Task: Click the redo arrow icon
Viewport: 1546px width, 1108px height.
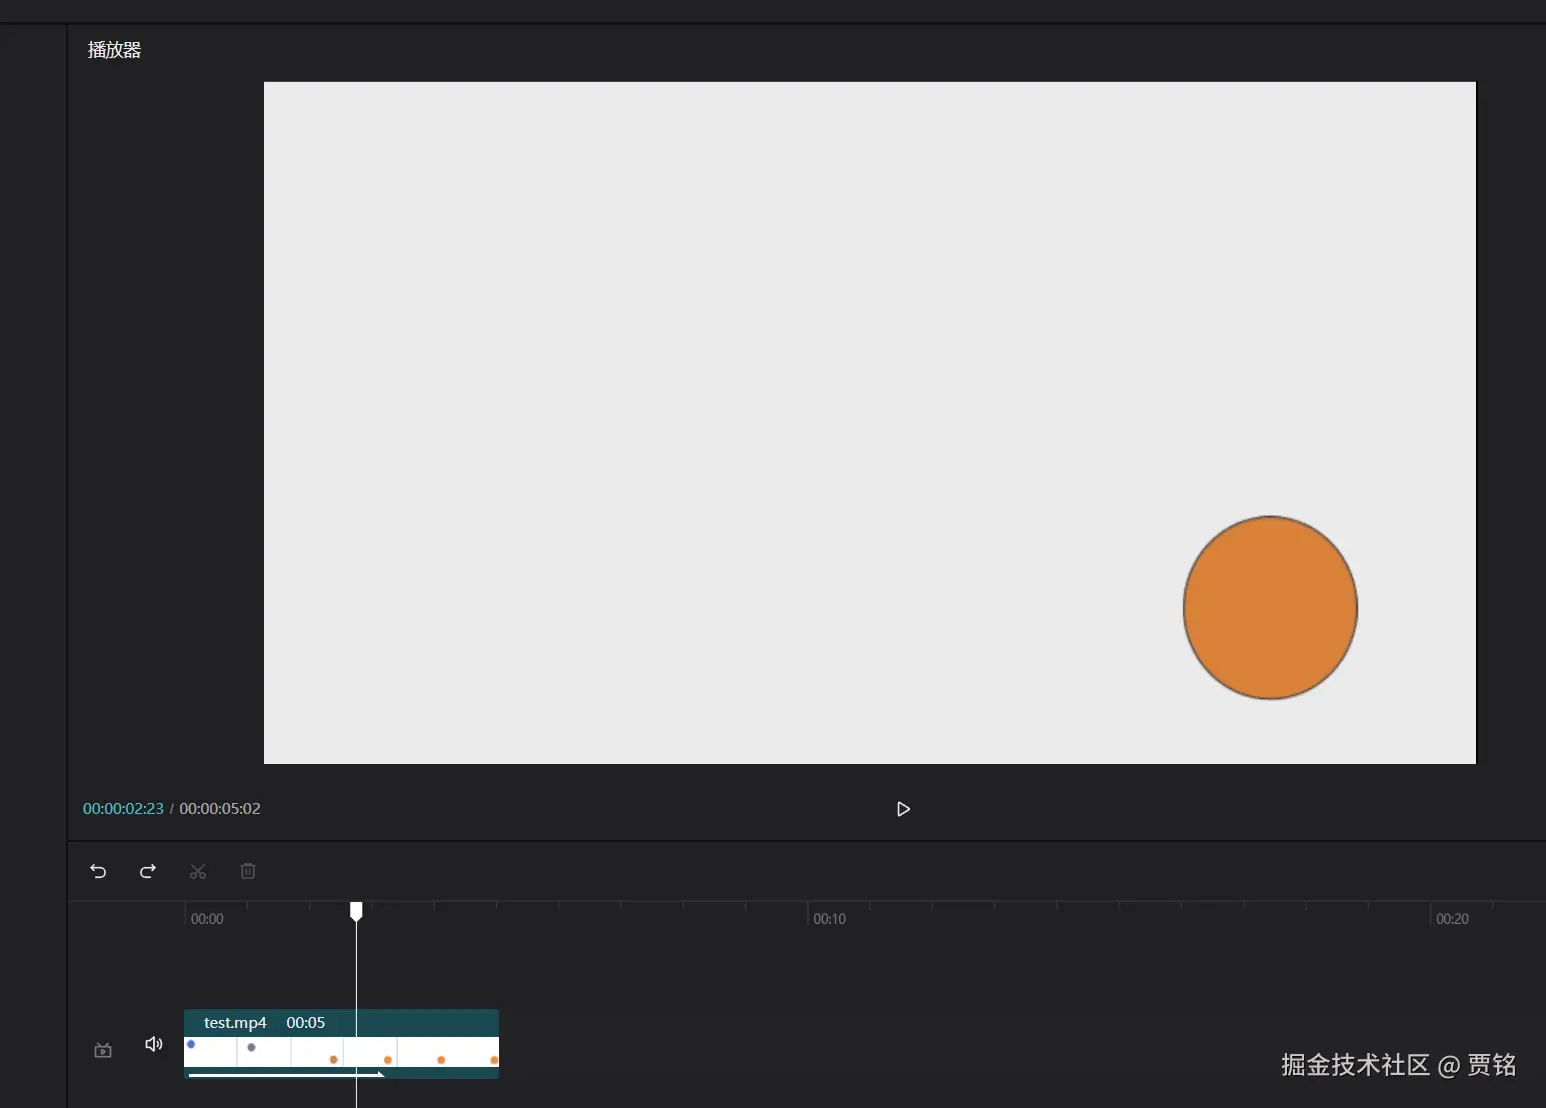Action: tap(148, 871)
